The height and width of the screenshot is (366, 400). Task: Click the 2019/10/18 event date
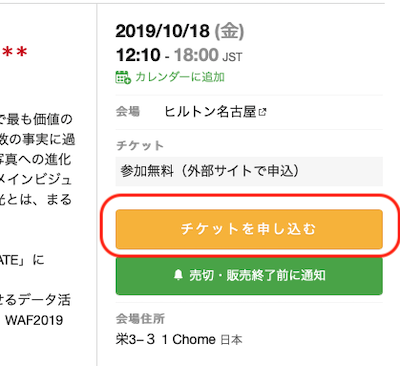(162, 31)
